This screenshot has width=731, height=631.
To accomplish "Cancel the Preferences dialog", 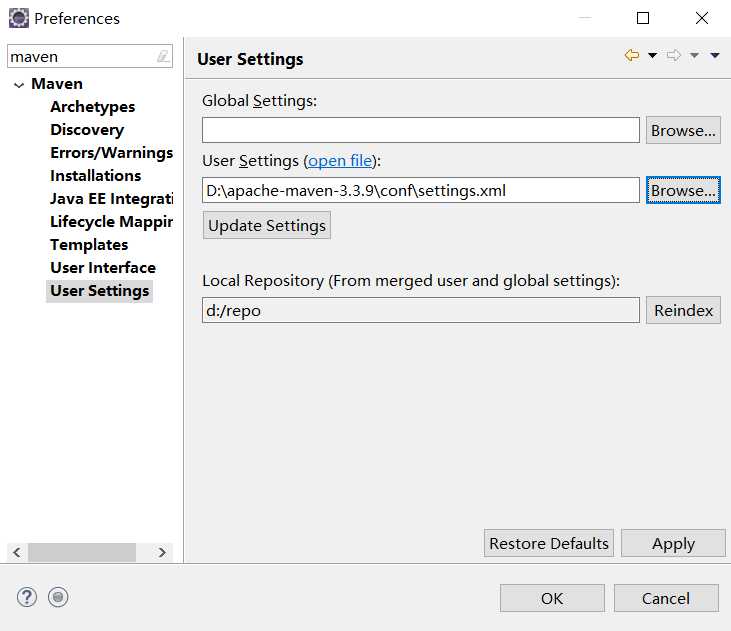I will tap(666, 598).
